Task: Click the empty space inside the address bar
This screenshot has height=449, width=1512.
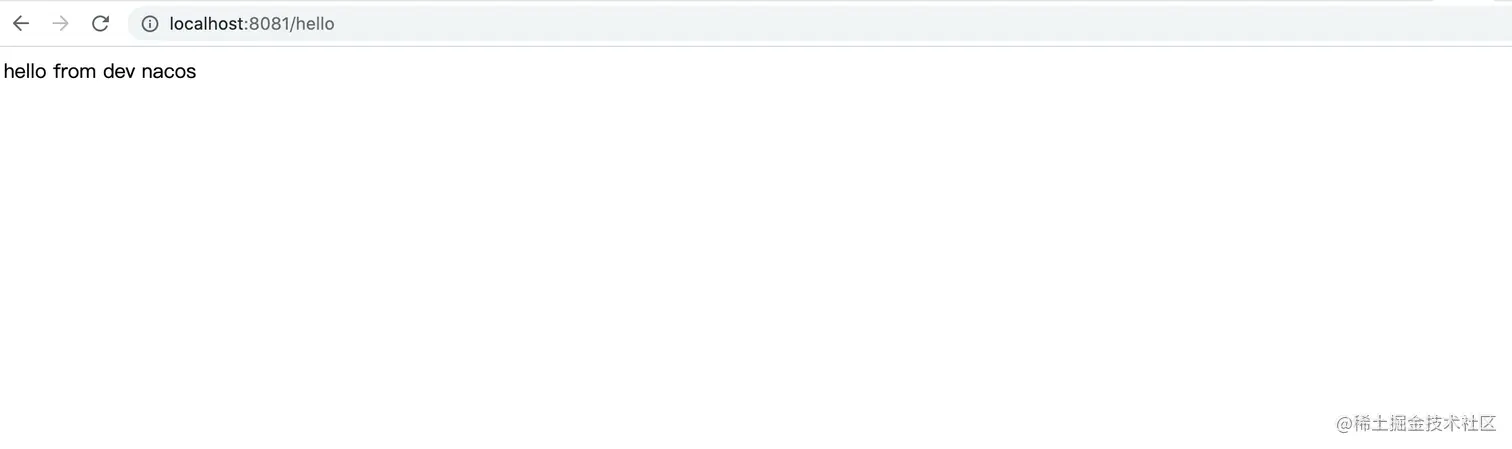Action: pos(900,24)
